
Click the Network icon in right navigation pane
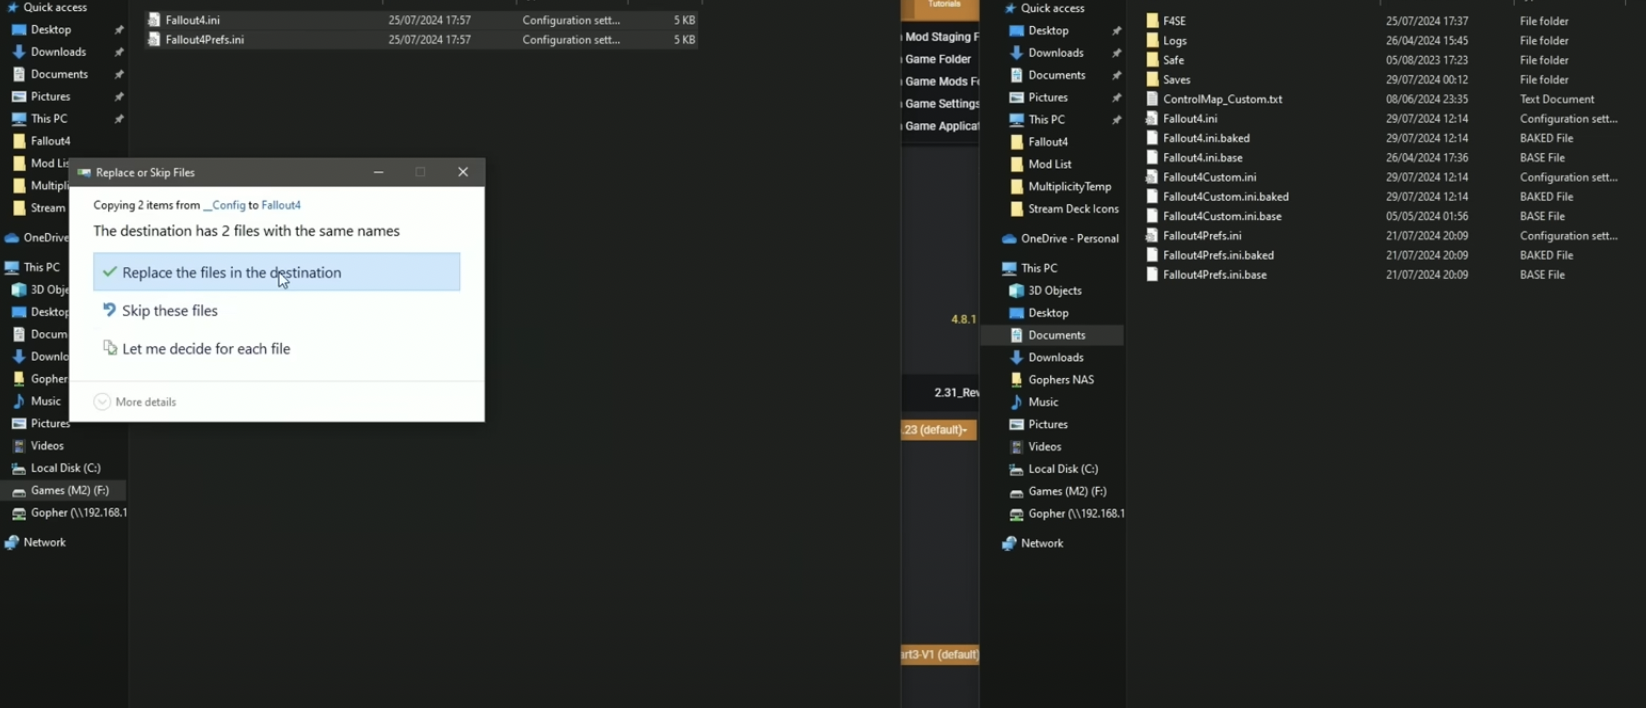point(1009,544)
